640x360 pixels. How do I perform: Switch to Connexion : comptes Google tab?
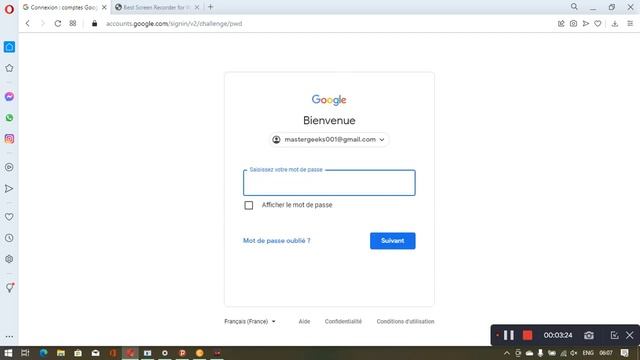coord(64,7)
